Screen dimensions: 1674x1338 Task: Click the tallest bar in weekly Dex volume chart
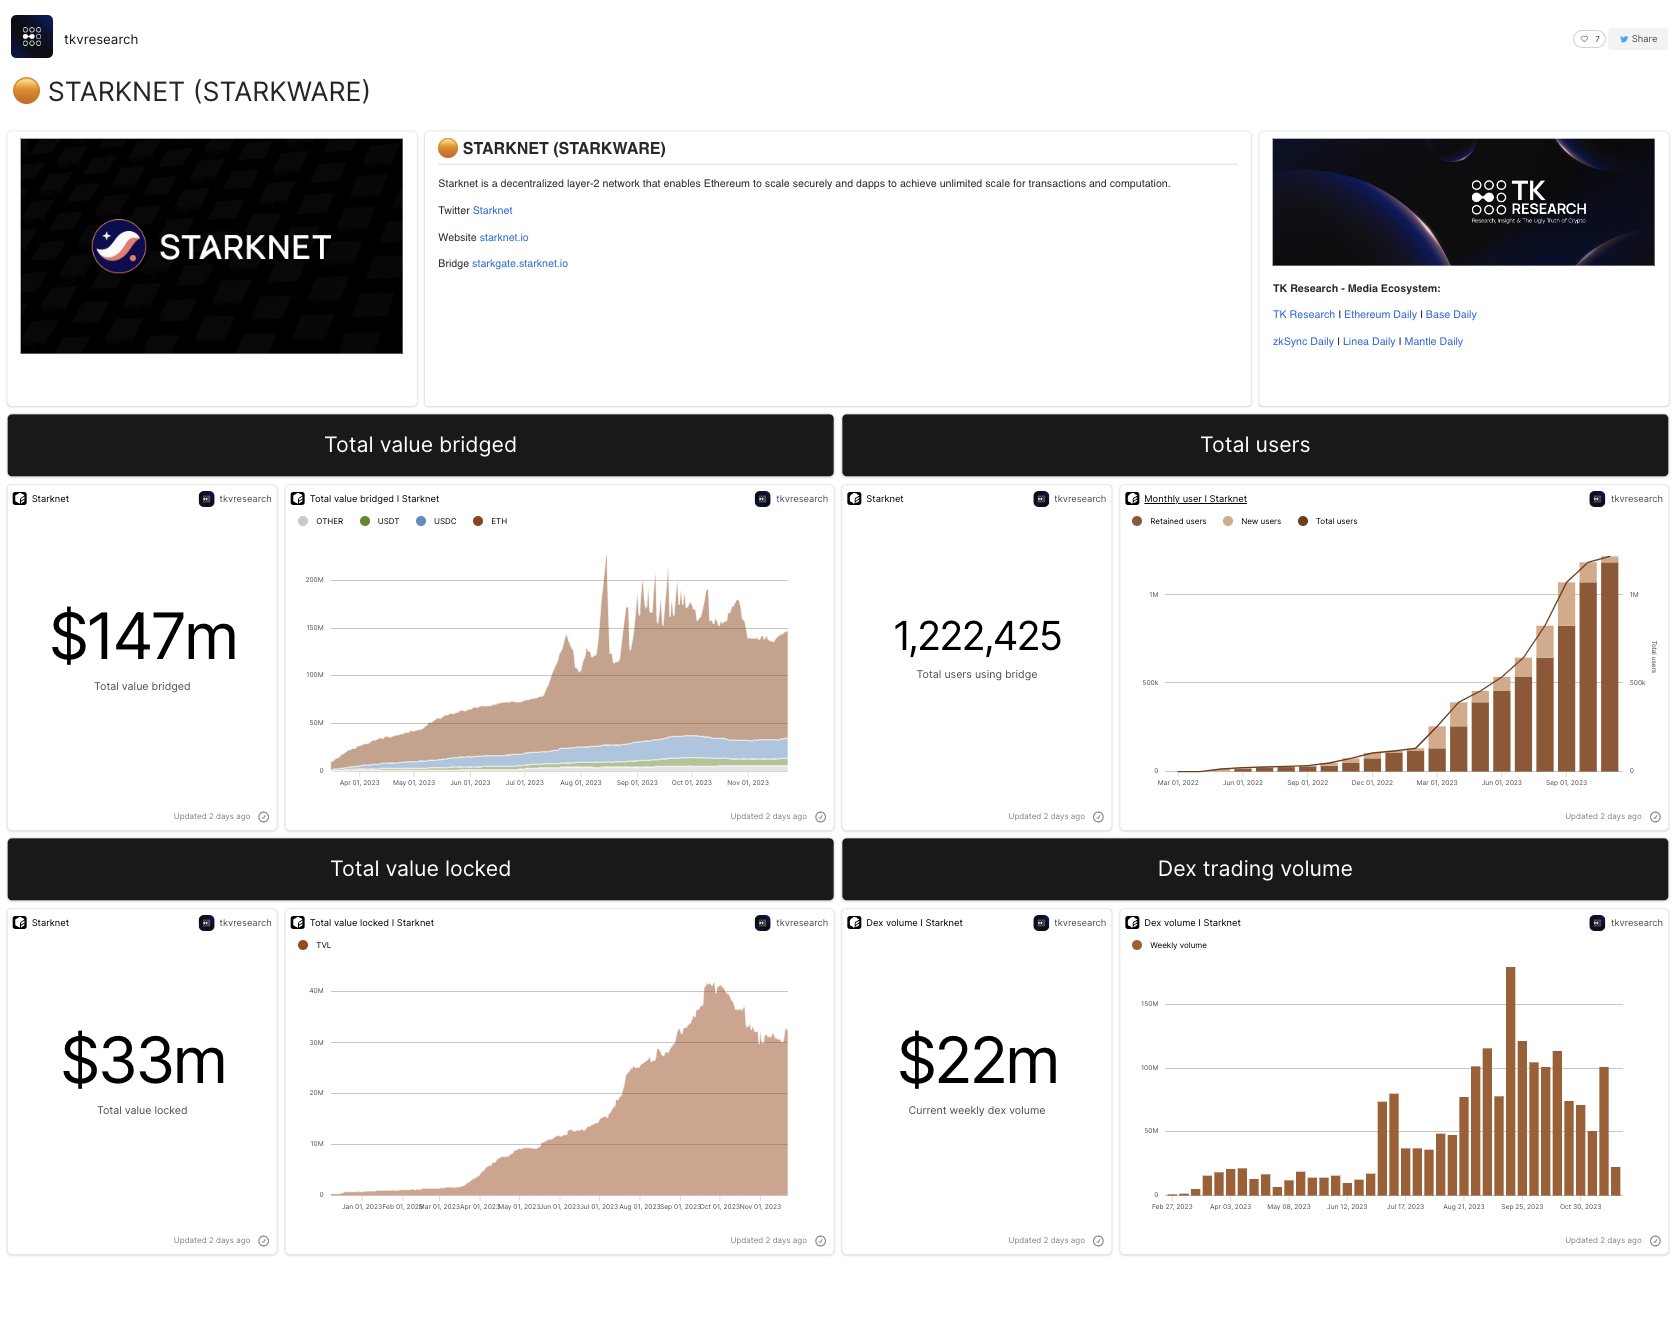1510,1081
